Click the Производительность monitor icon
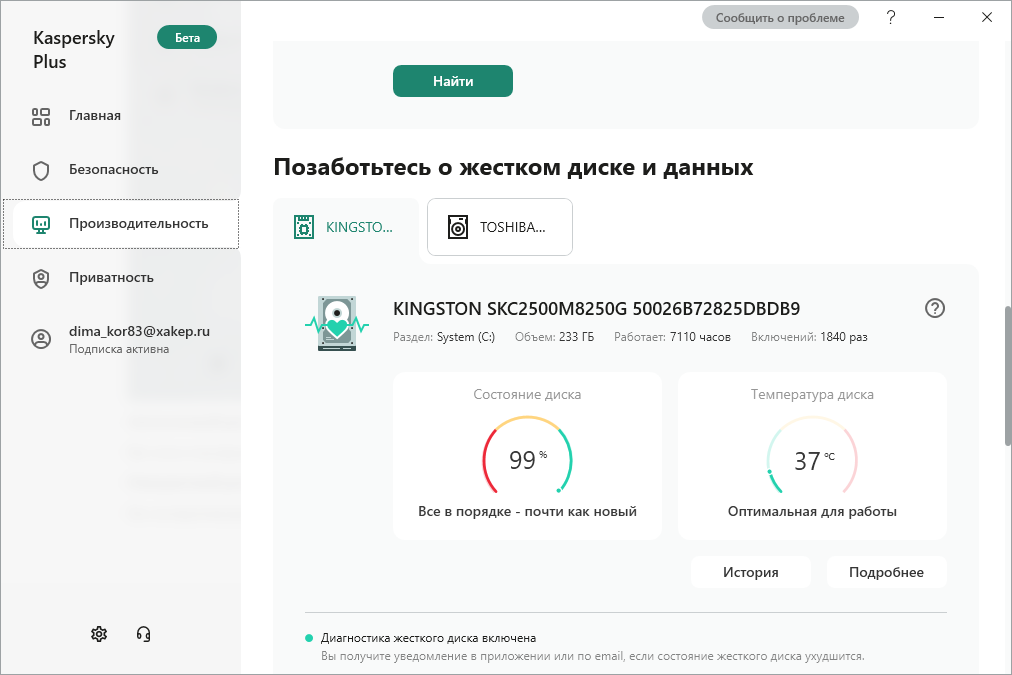Screen dimensions: 1012x675 coord(41,225)
